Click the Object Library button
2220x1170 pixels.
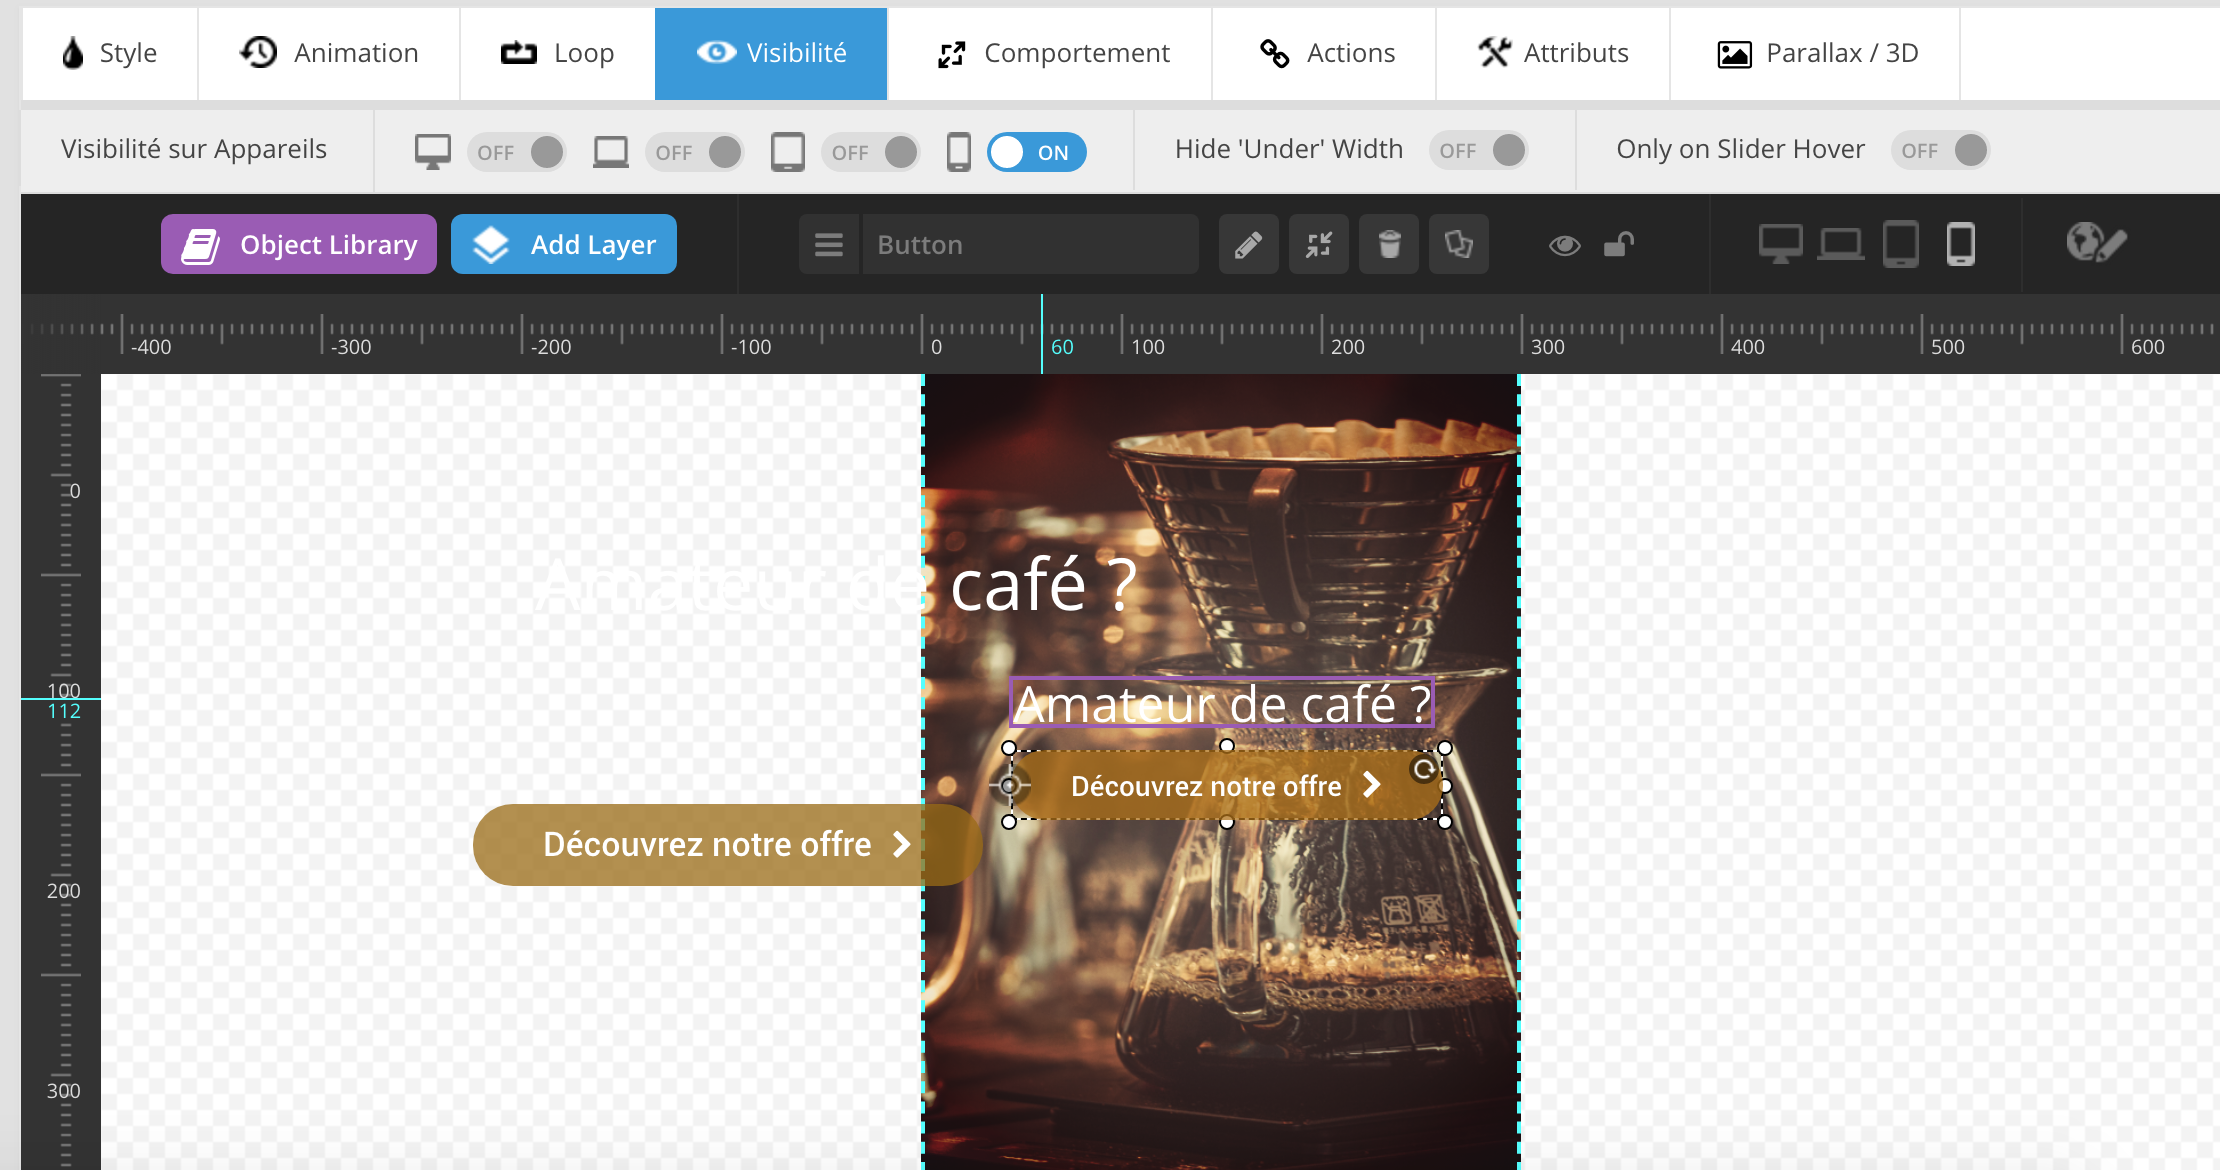(299, 244)
